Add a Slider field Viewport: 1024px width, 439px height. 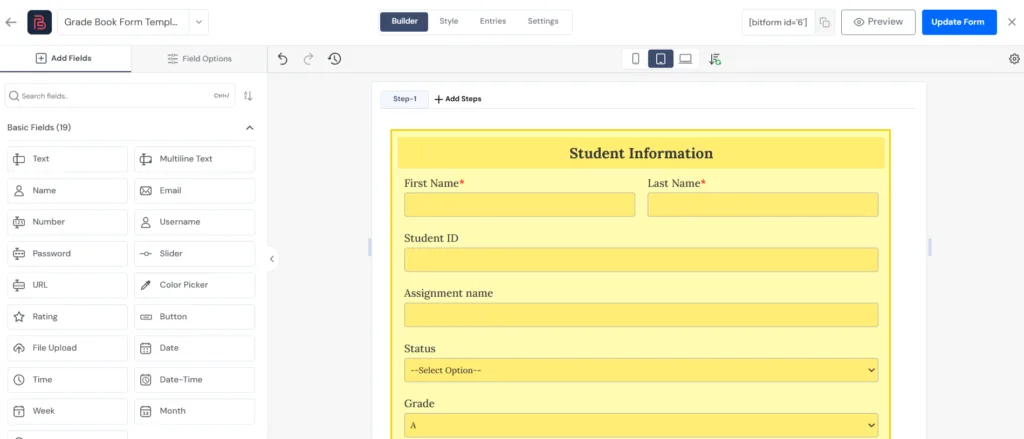click(x=195, y=253)
